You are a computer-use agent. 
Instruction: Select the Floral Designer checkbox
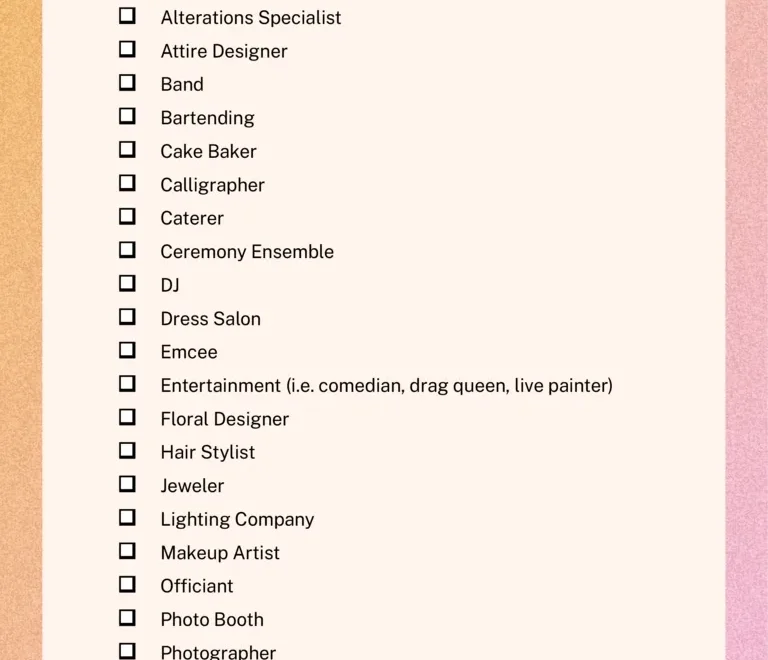click(127, 417)
